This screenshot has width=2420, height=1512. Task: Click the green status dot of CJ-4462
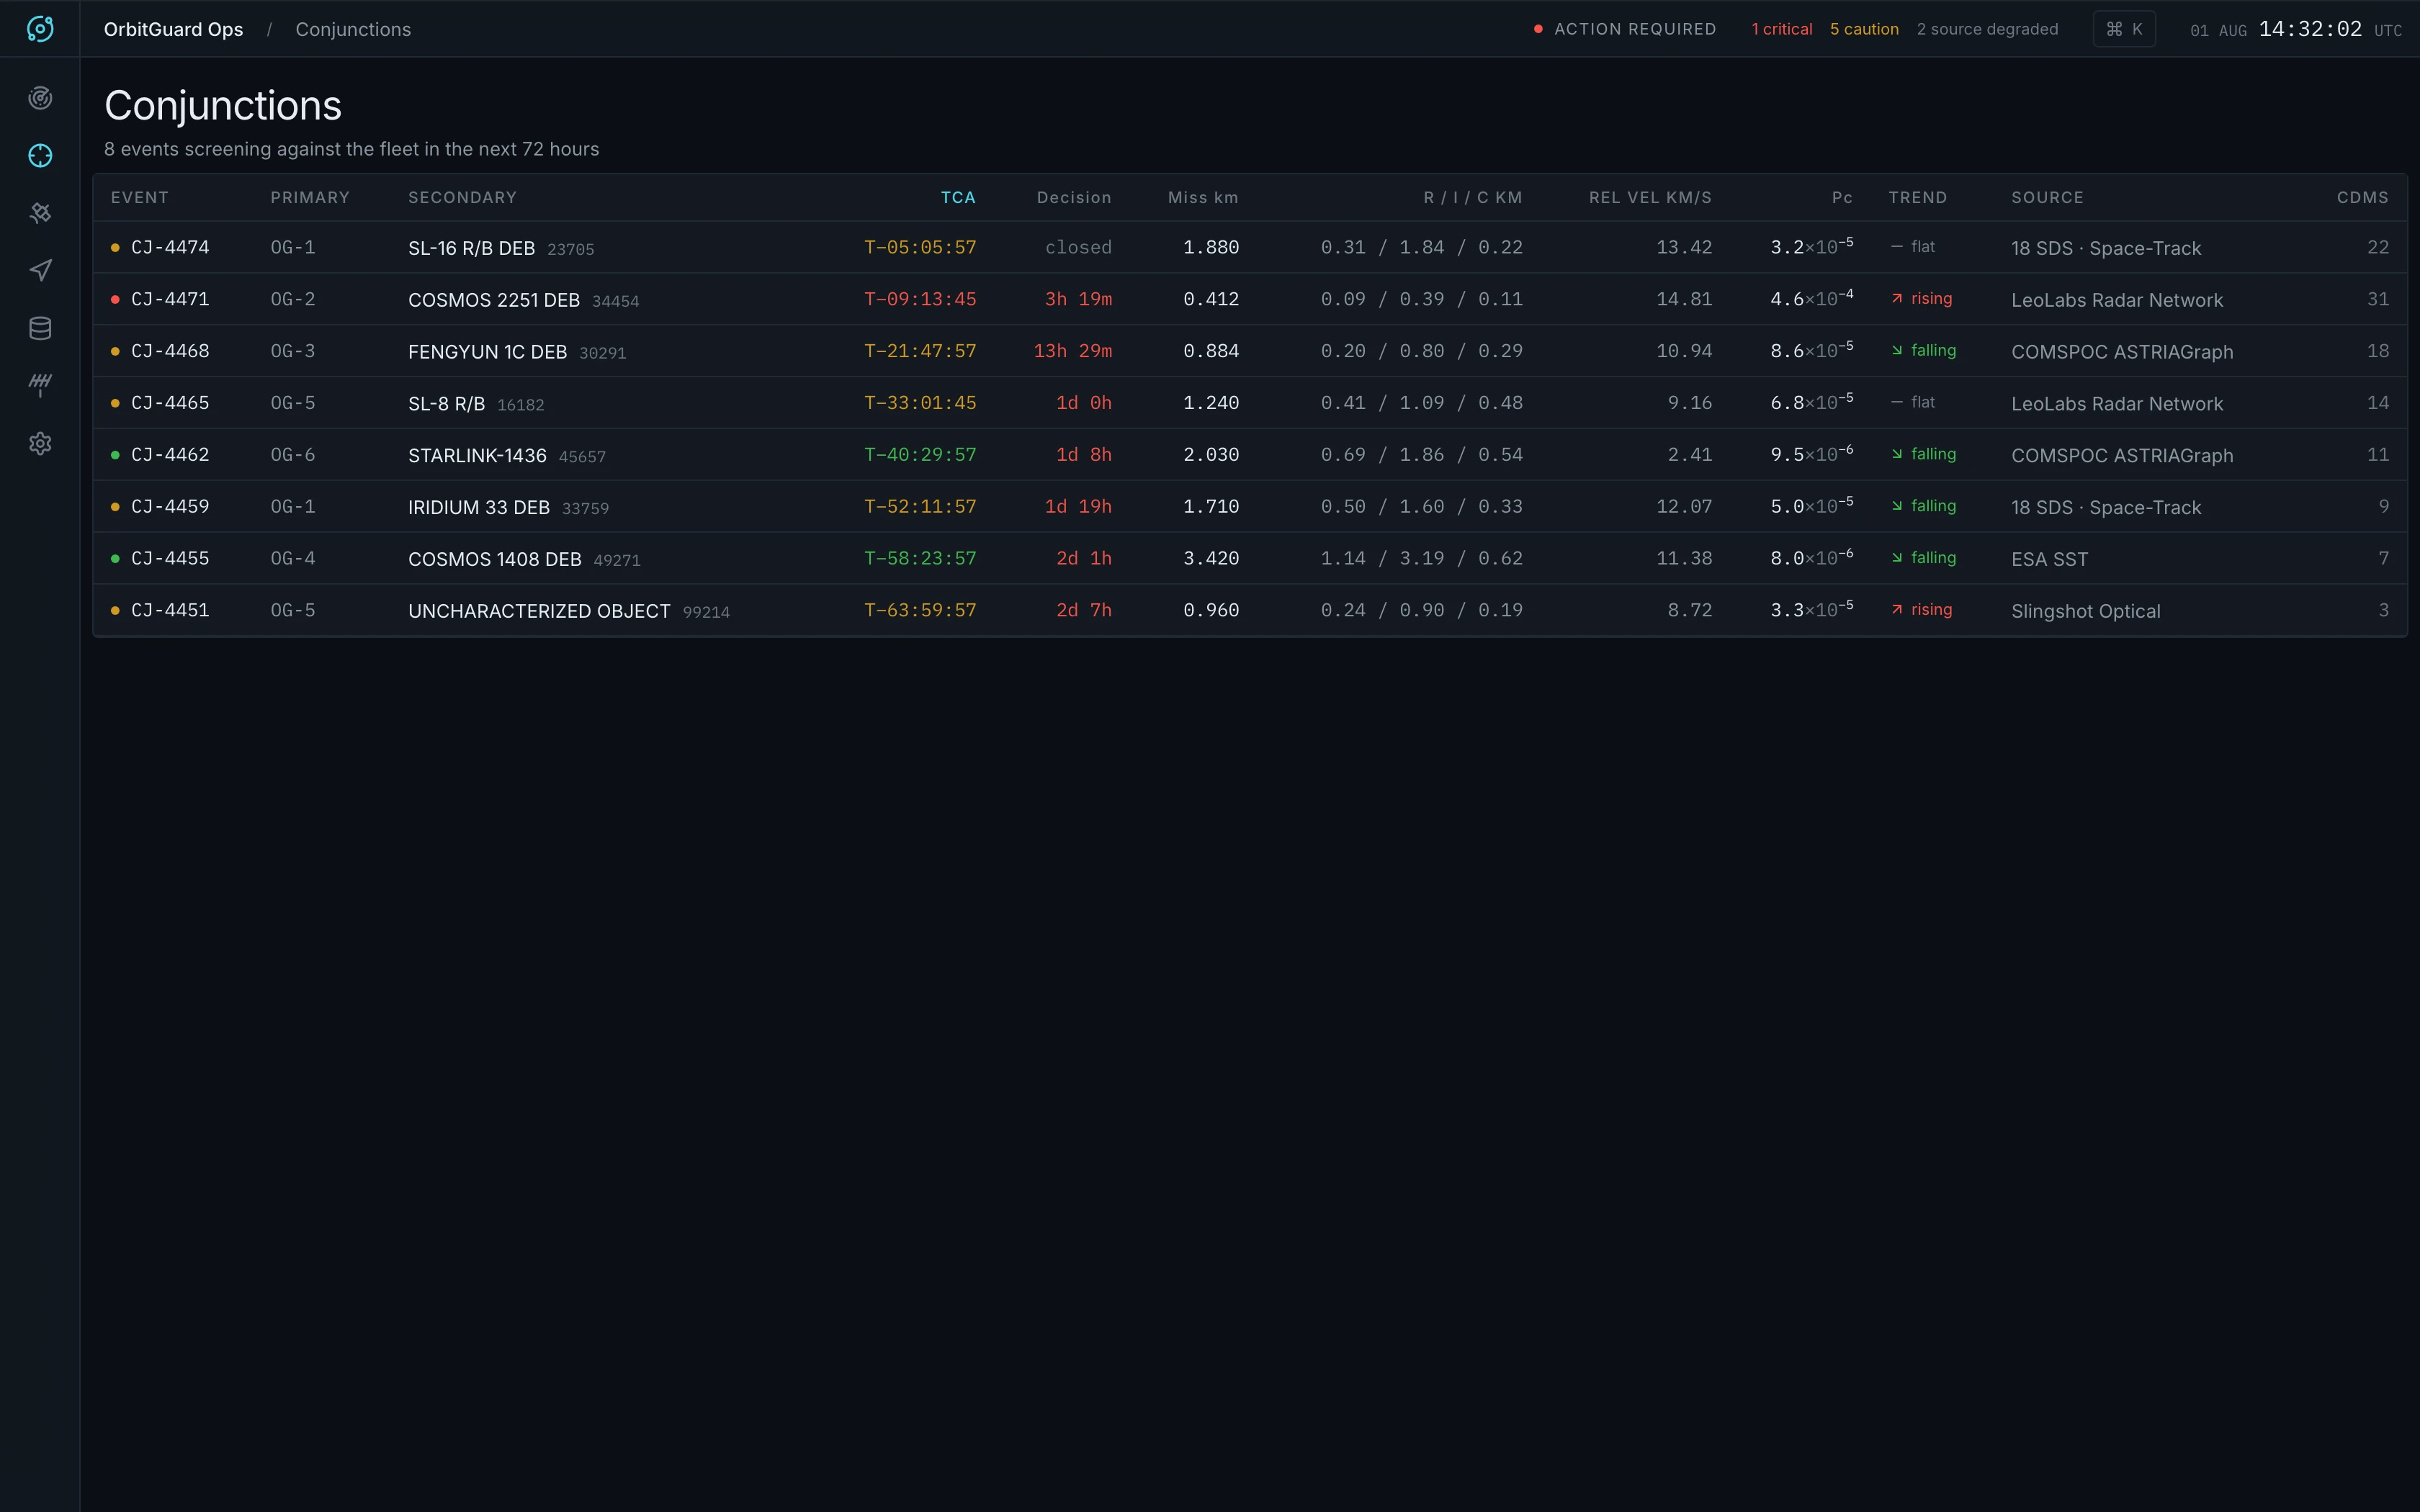pyautogui.click(x=115, y=455)
